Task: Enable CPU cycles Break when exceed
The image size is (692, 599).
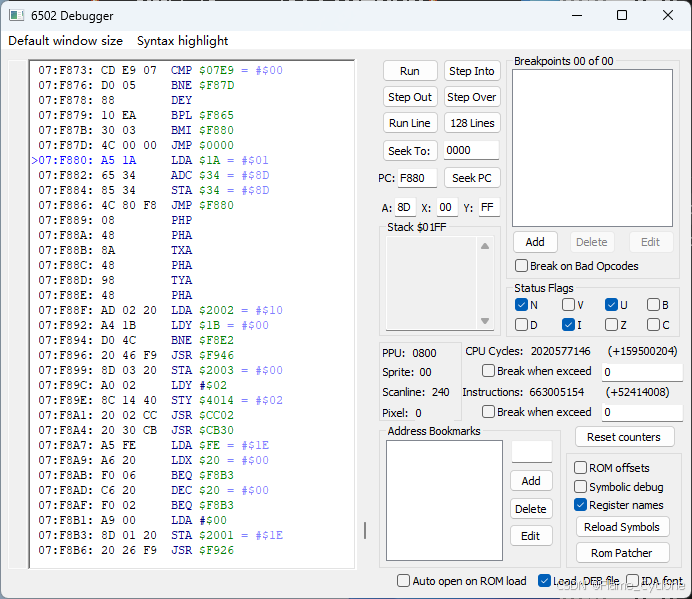Action: pos(537,371)
